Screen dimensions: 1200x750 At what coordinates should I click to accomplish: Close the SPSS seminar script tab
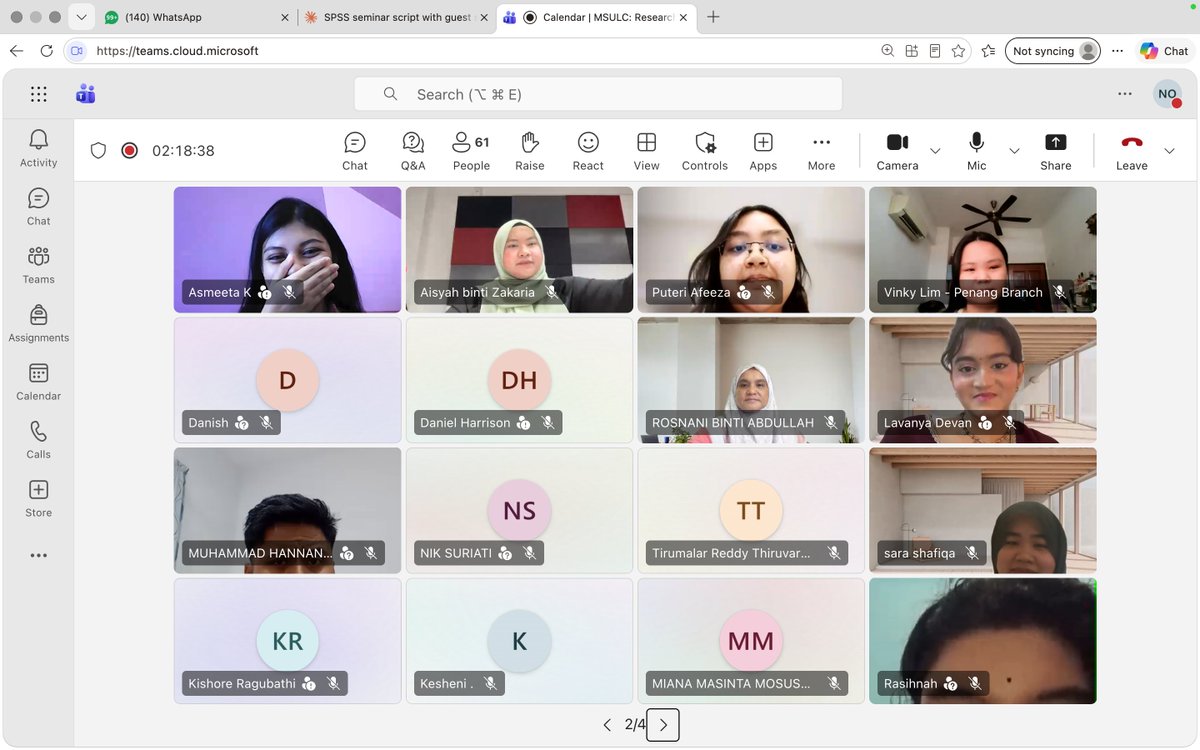[x=484, y=17]
